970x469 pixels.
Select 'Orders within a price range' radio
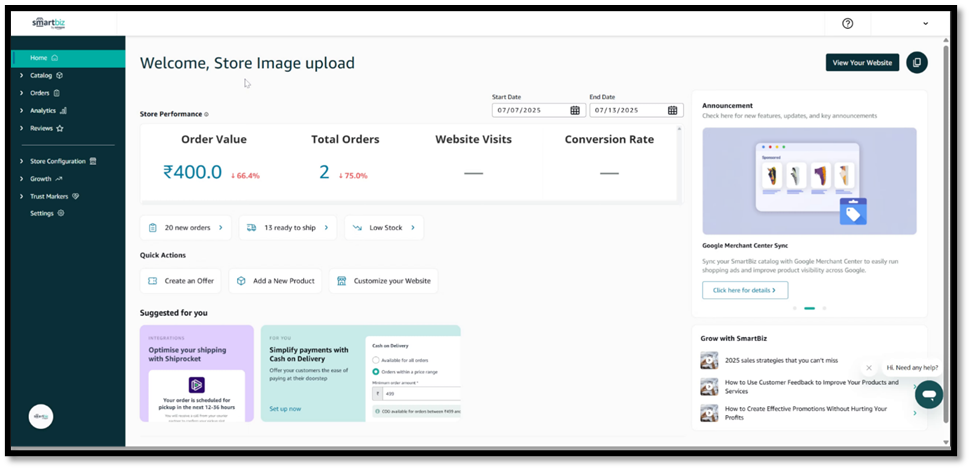(x=375, y=371)
